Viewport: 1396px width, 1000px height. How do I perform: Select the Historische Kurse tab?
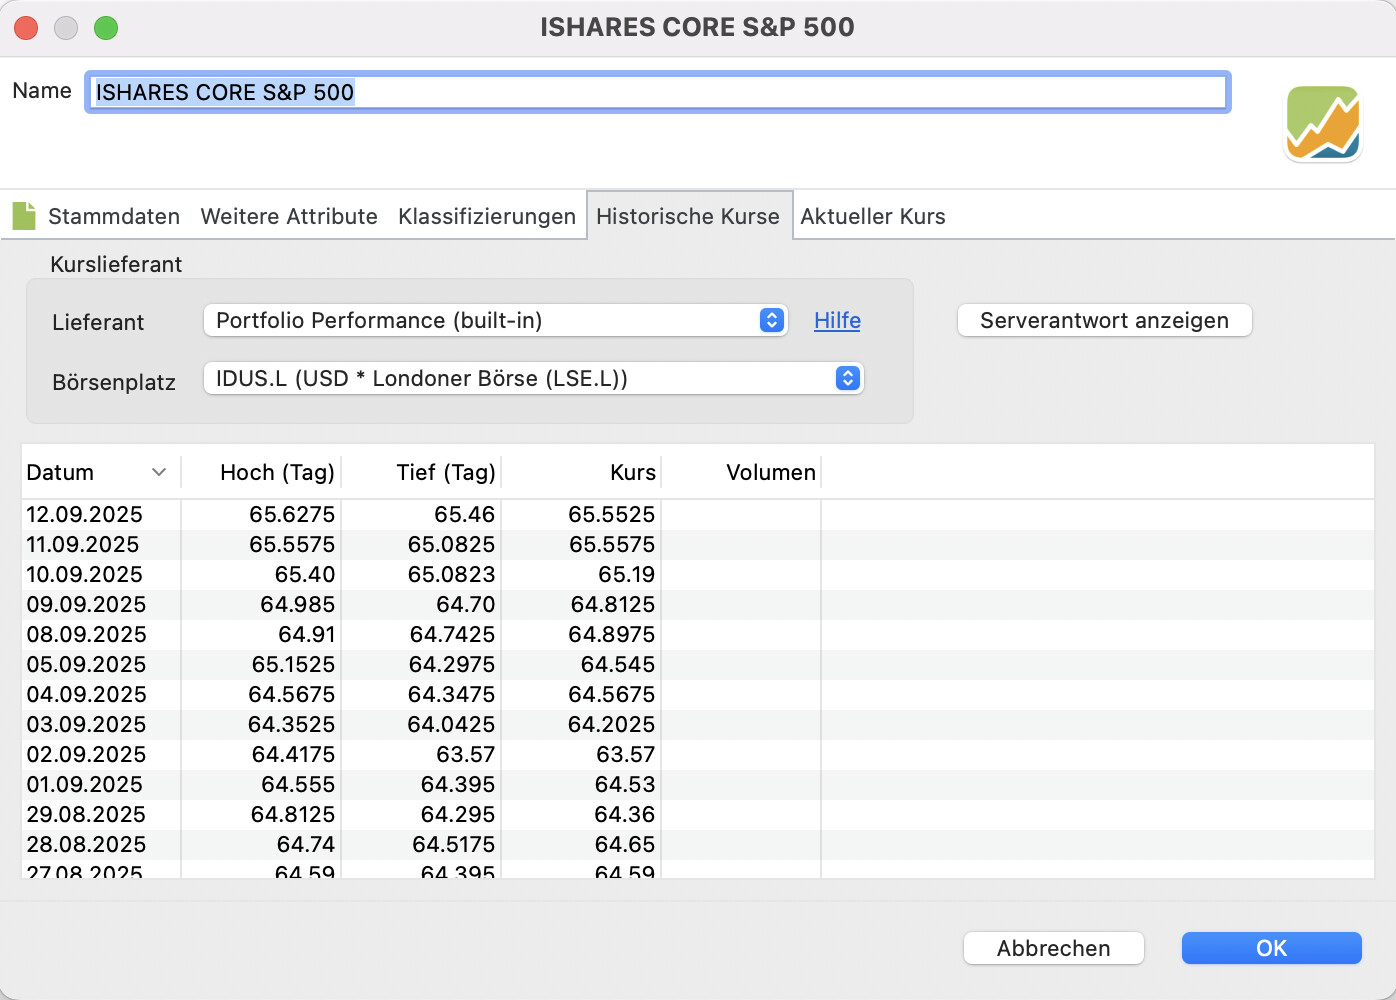point(688,216)
